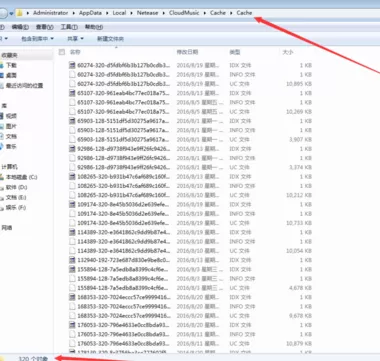Select the 155894-128 UC file sized 4,678 KB
380x361 pixels.
coord(190,288)
